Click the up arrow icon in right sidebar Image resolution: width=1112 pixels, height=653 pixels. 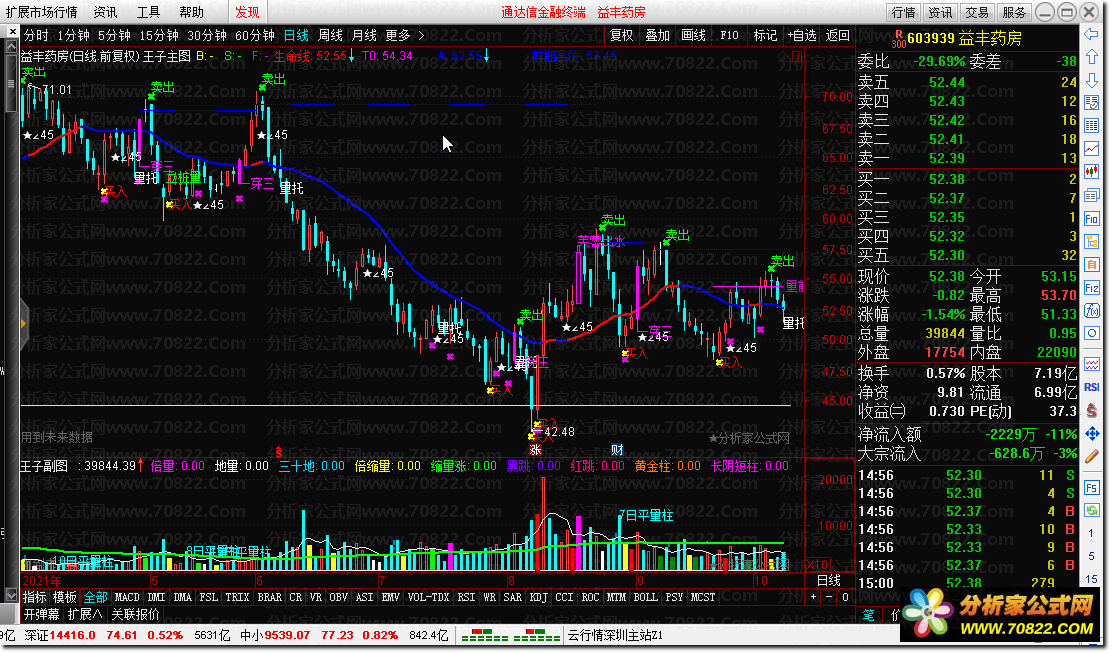[1091, 57]
